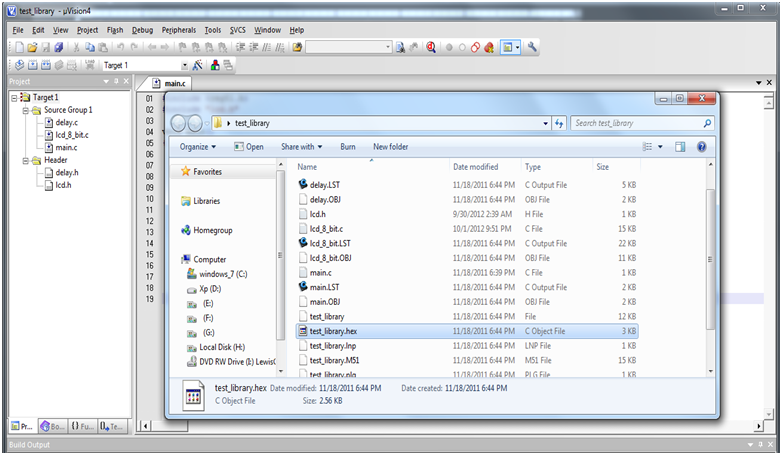
Task: Click the search magnifier in Explorer
Action: tap(707, 123)
